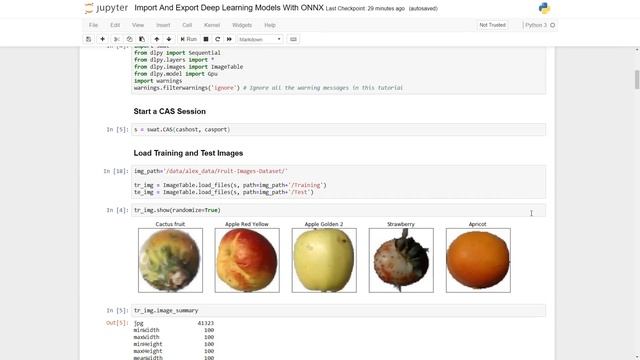Click the Cactus fruit image
640x360 pixels.
tap(170, 260)
